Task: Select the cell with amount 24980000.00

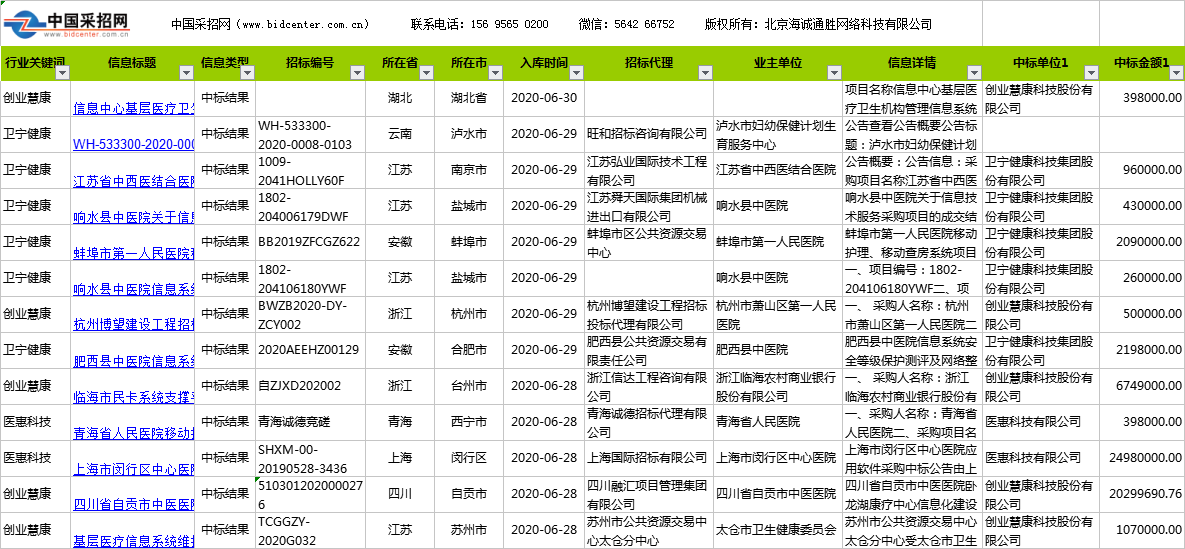Action: click(1142, 457)
